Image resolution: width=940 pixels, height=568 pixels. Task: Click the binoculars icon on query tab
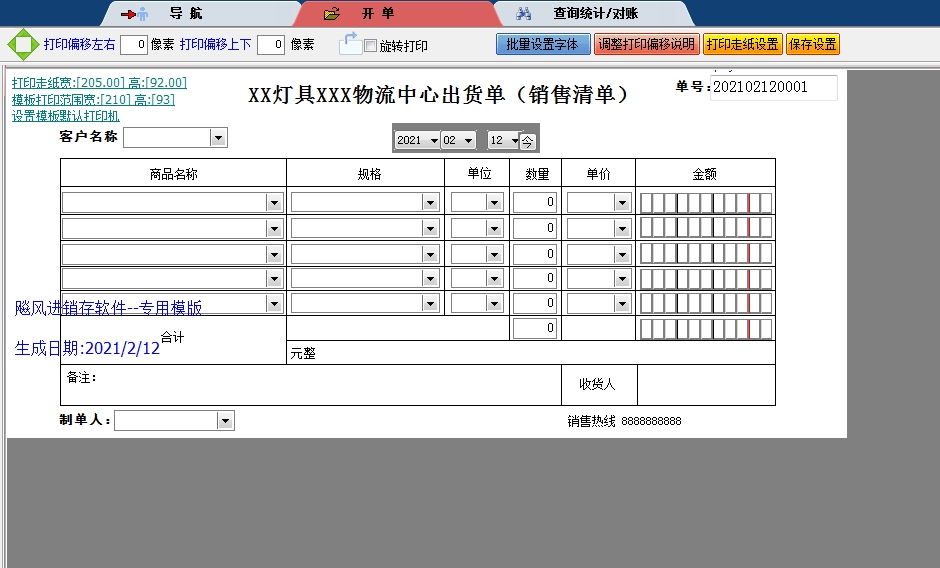tap(523, 14)
